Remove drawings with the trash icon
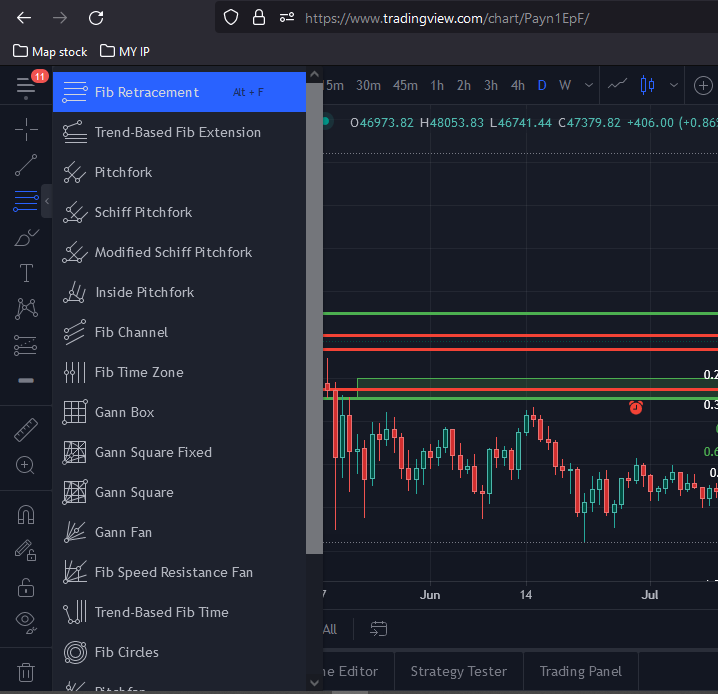Image resolution: width=718 pixels, height=694 pixels. tap(26, 672)
